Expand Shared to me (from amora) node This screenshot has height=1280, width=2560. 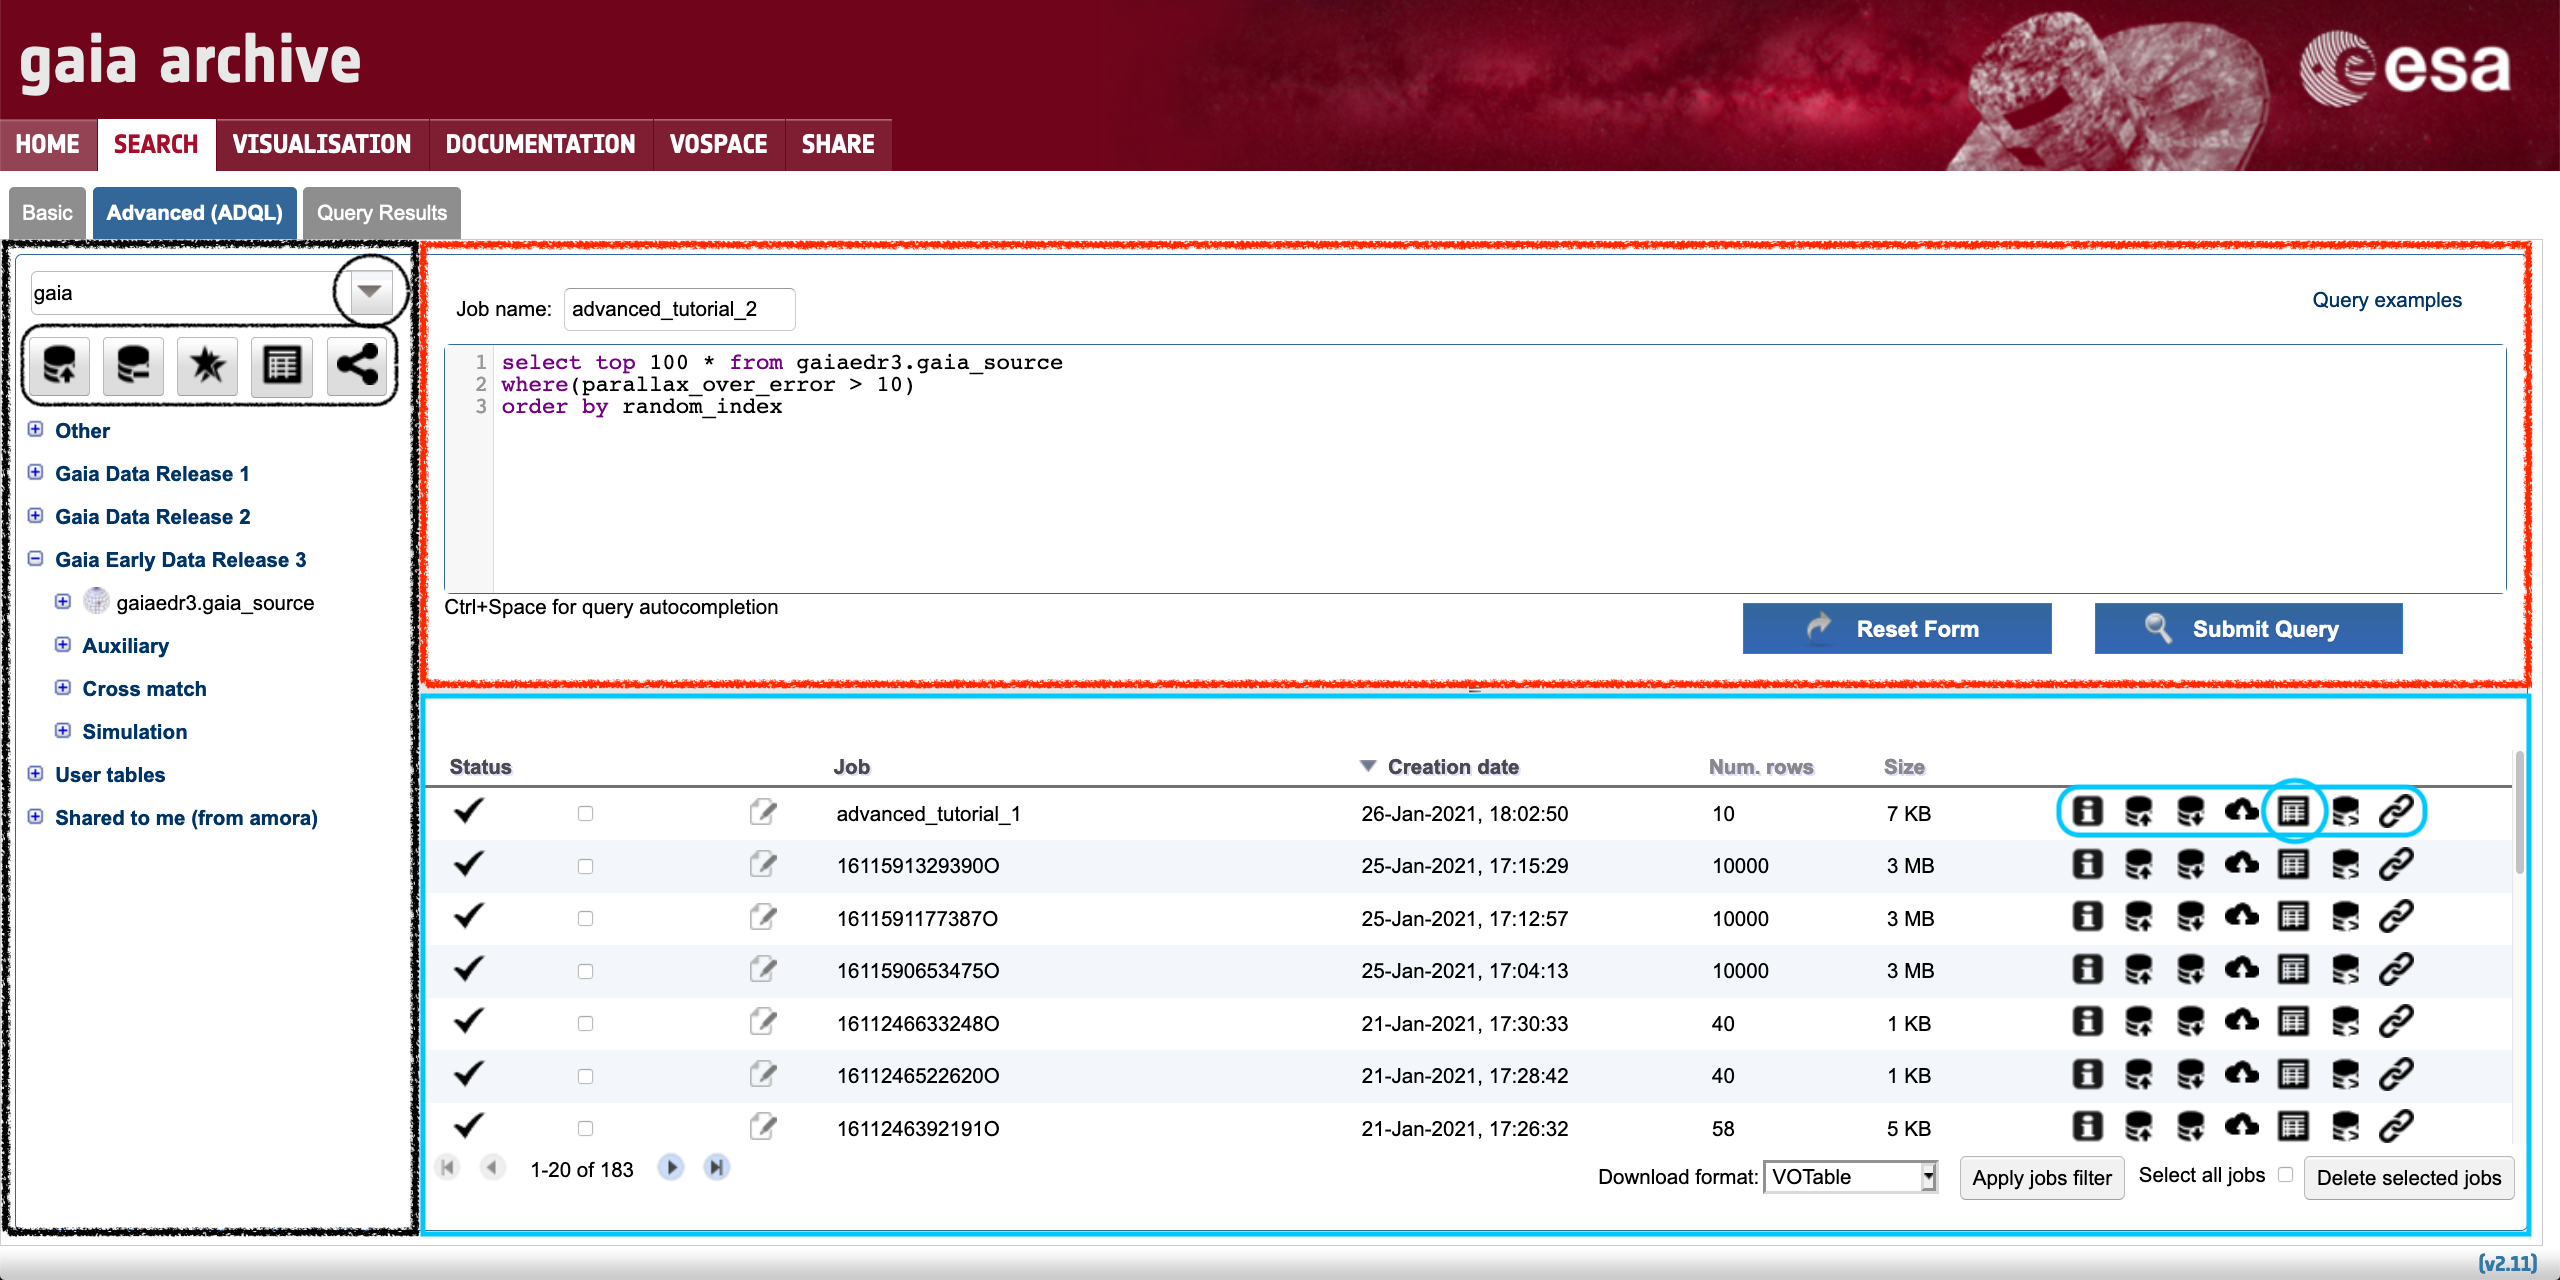pos(35,816)
